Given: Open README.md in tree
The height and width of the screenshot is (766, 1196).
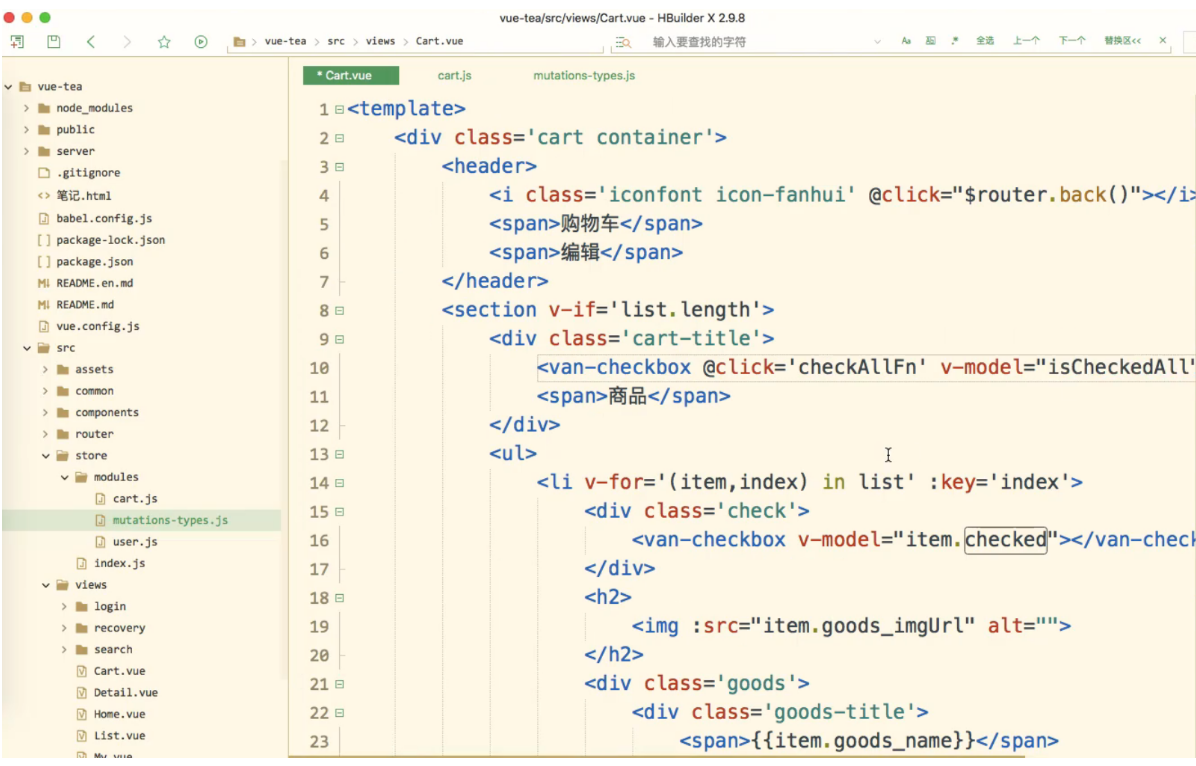Looking at the screenshot, I should click(85, 304).
